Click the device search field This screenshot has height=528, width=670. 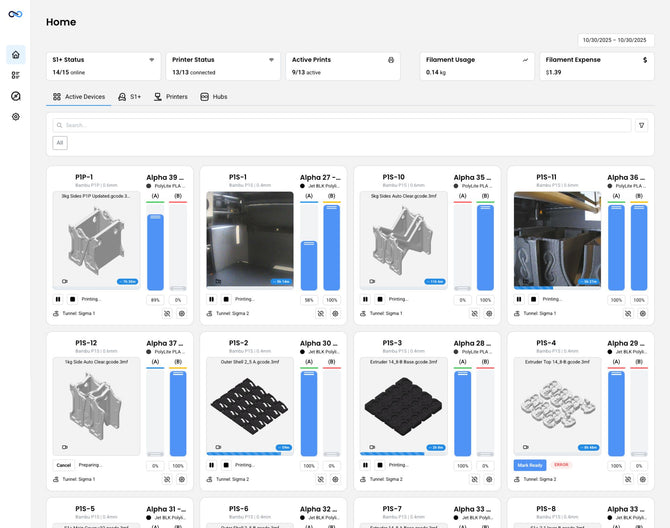coord(340,125)
